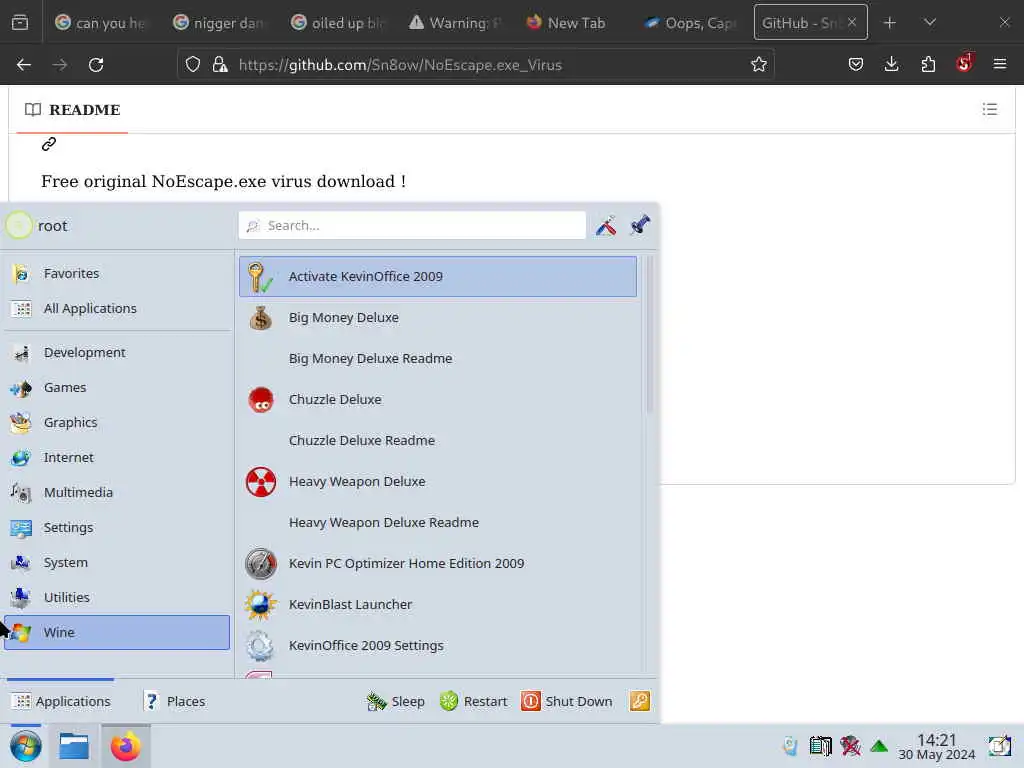Viewport: 1024px width, 768px height.
Task: Click the start menu launcher button
Action: click(26, 746)
